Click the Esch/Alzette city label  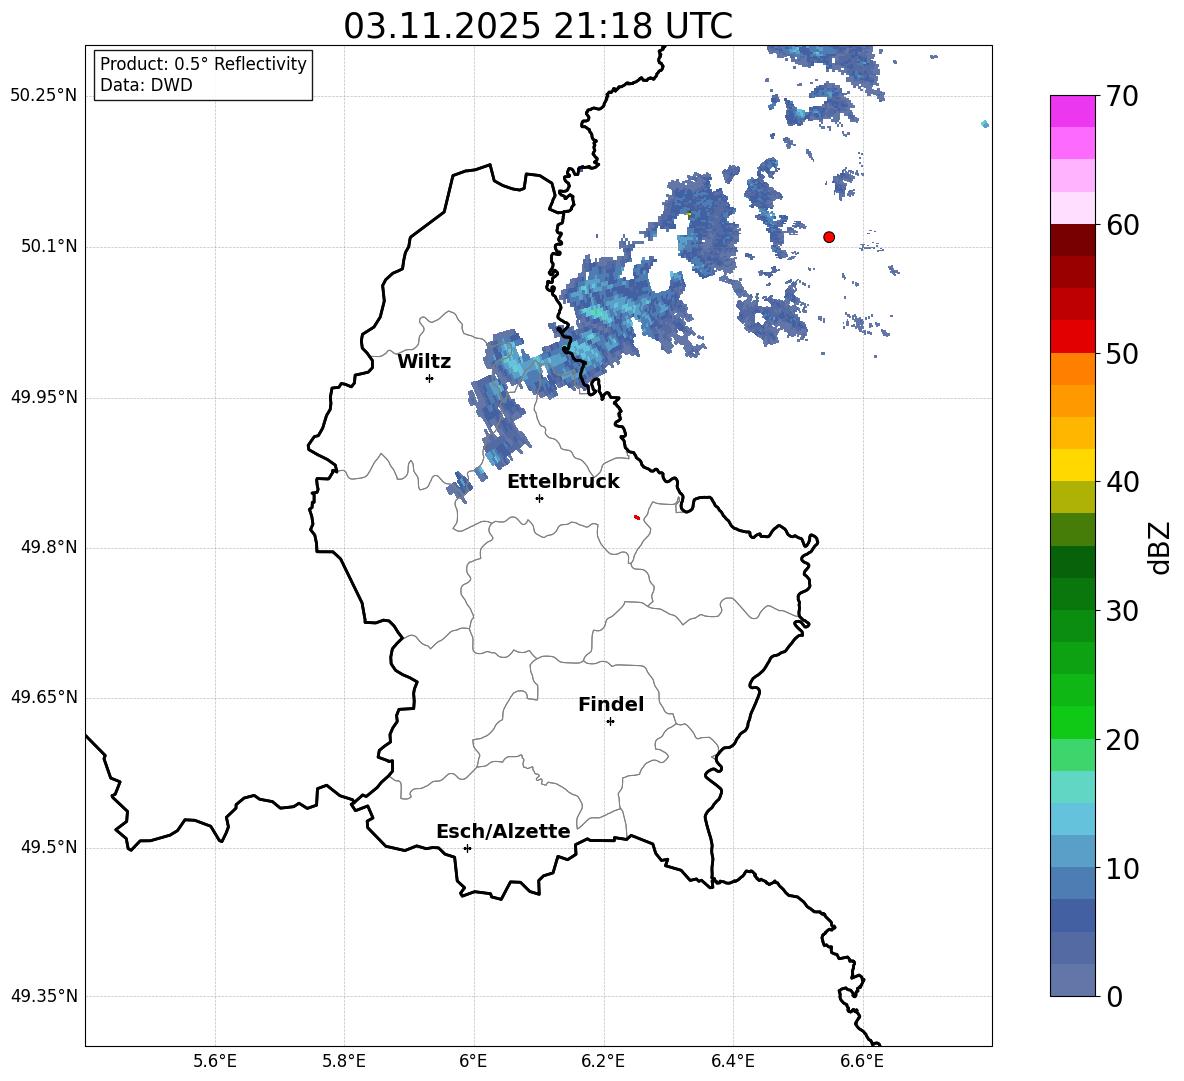(503, 832)
